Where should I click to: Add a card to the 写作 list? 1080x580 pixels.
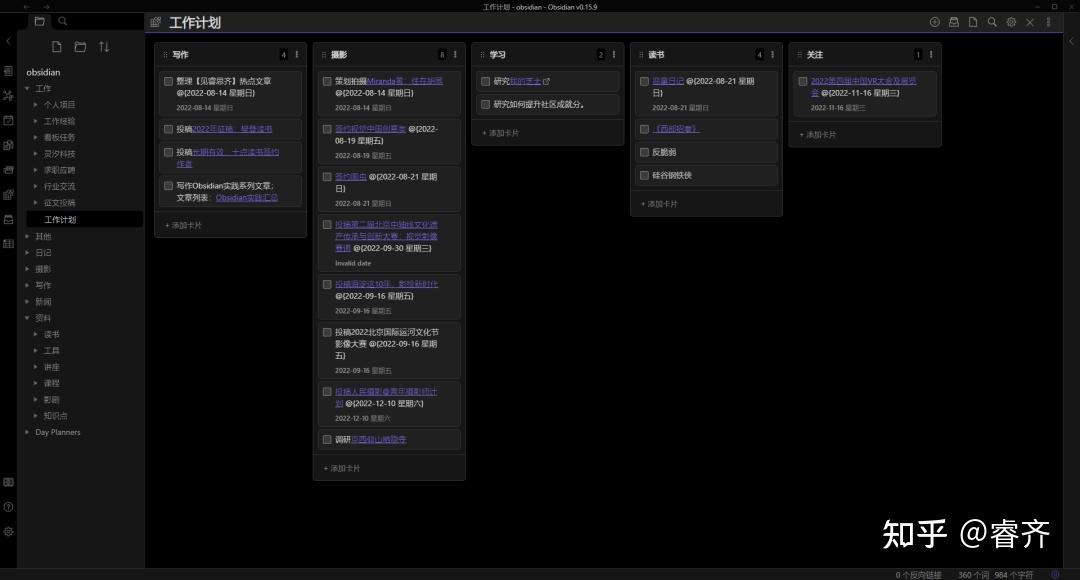pos(183,225)
